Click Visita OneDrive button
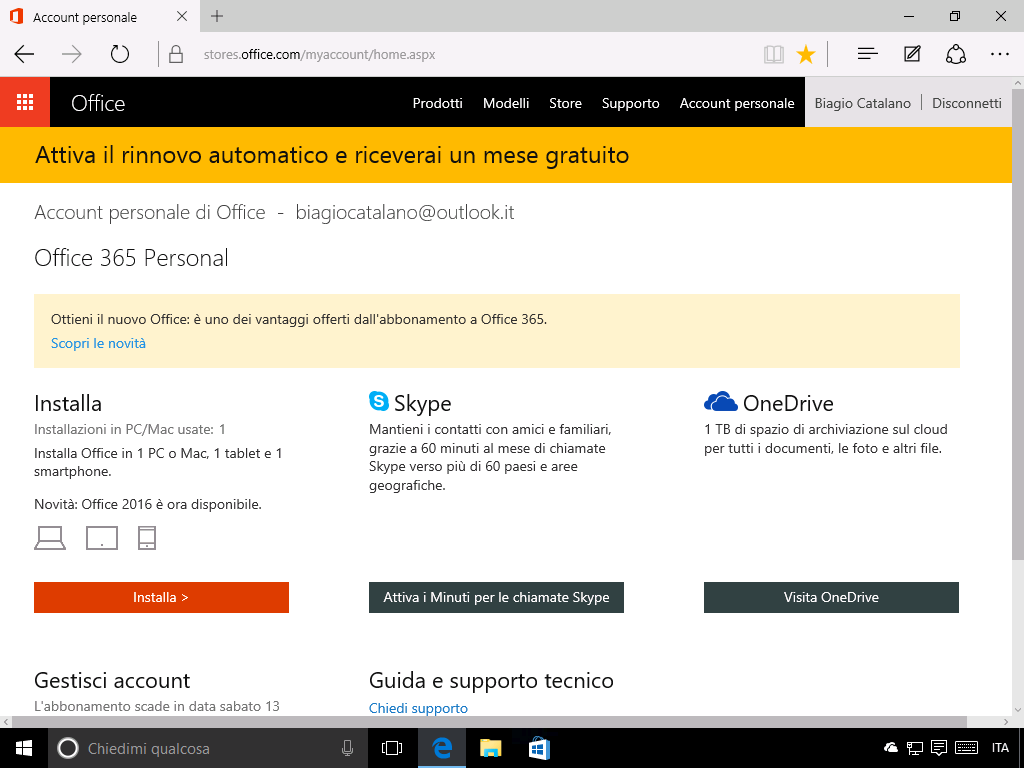 (x=831, y=598)
